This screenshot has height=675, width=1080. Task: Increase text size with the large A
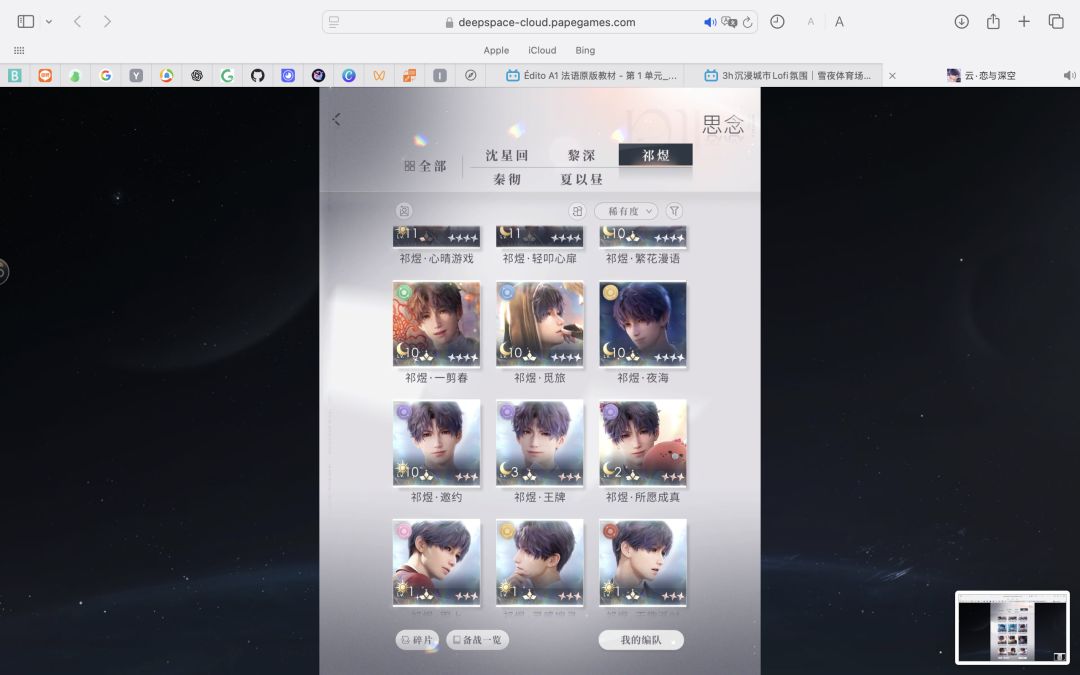839,21
